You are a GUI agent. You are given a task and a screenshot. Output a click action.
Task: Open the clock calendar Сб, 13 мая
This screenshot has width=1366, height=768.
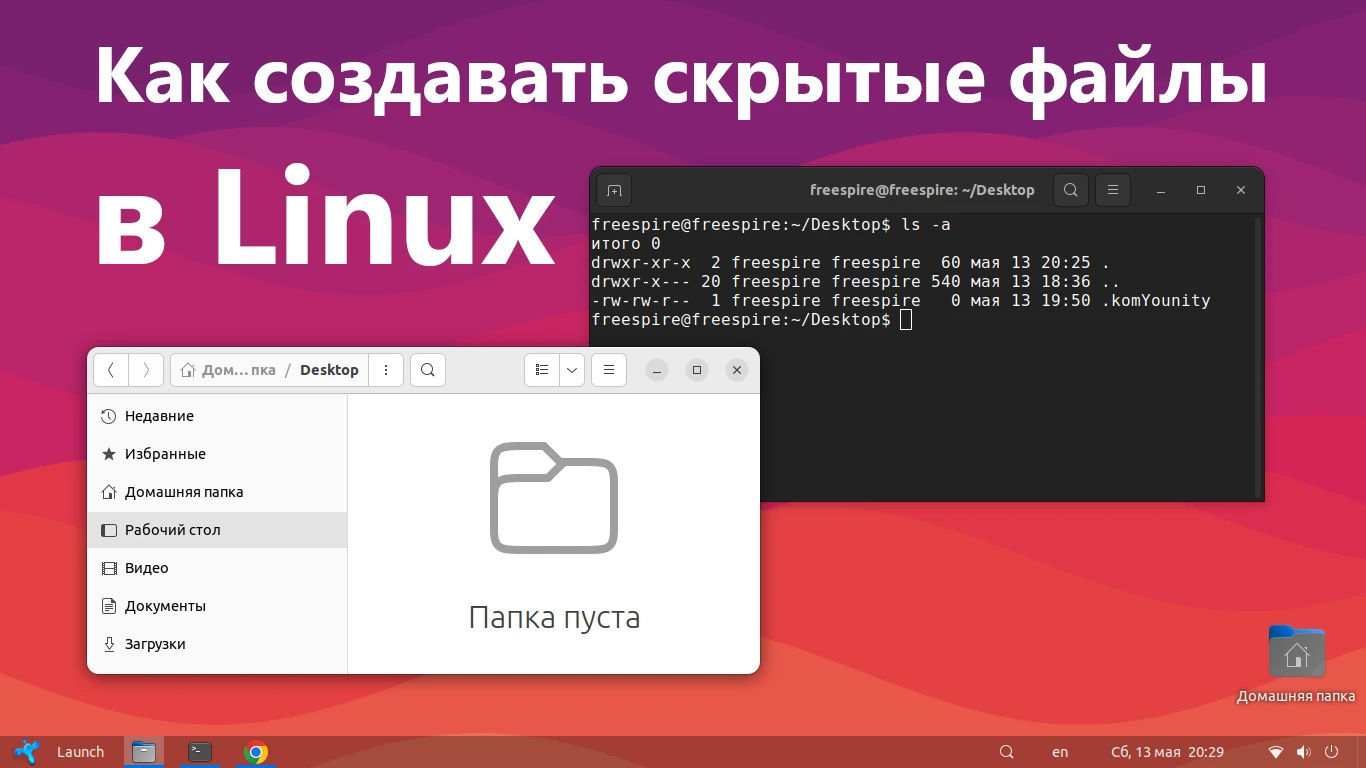(1167, 752)
